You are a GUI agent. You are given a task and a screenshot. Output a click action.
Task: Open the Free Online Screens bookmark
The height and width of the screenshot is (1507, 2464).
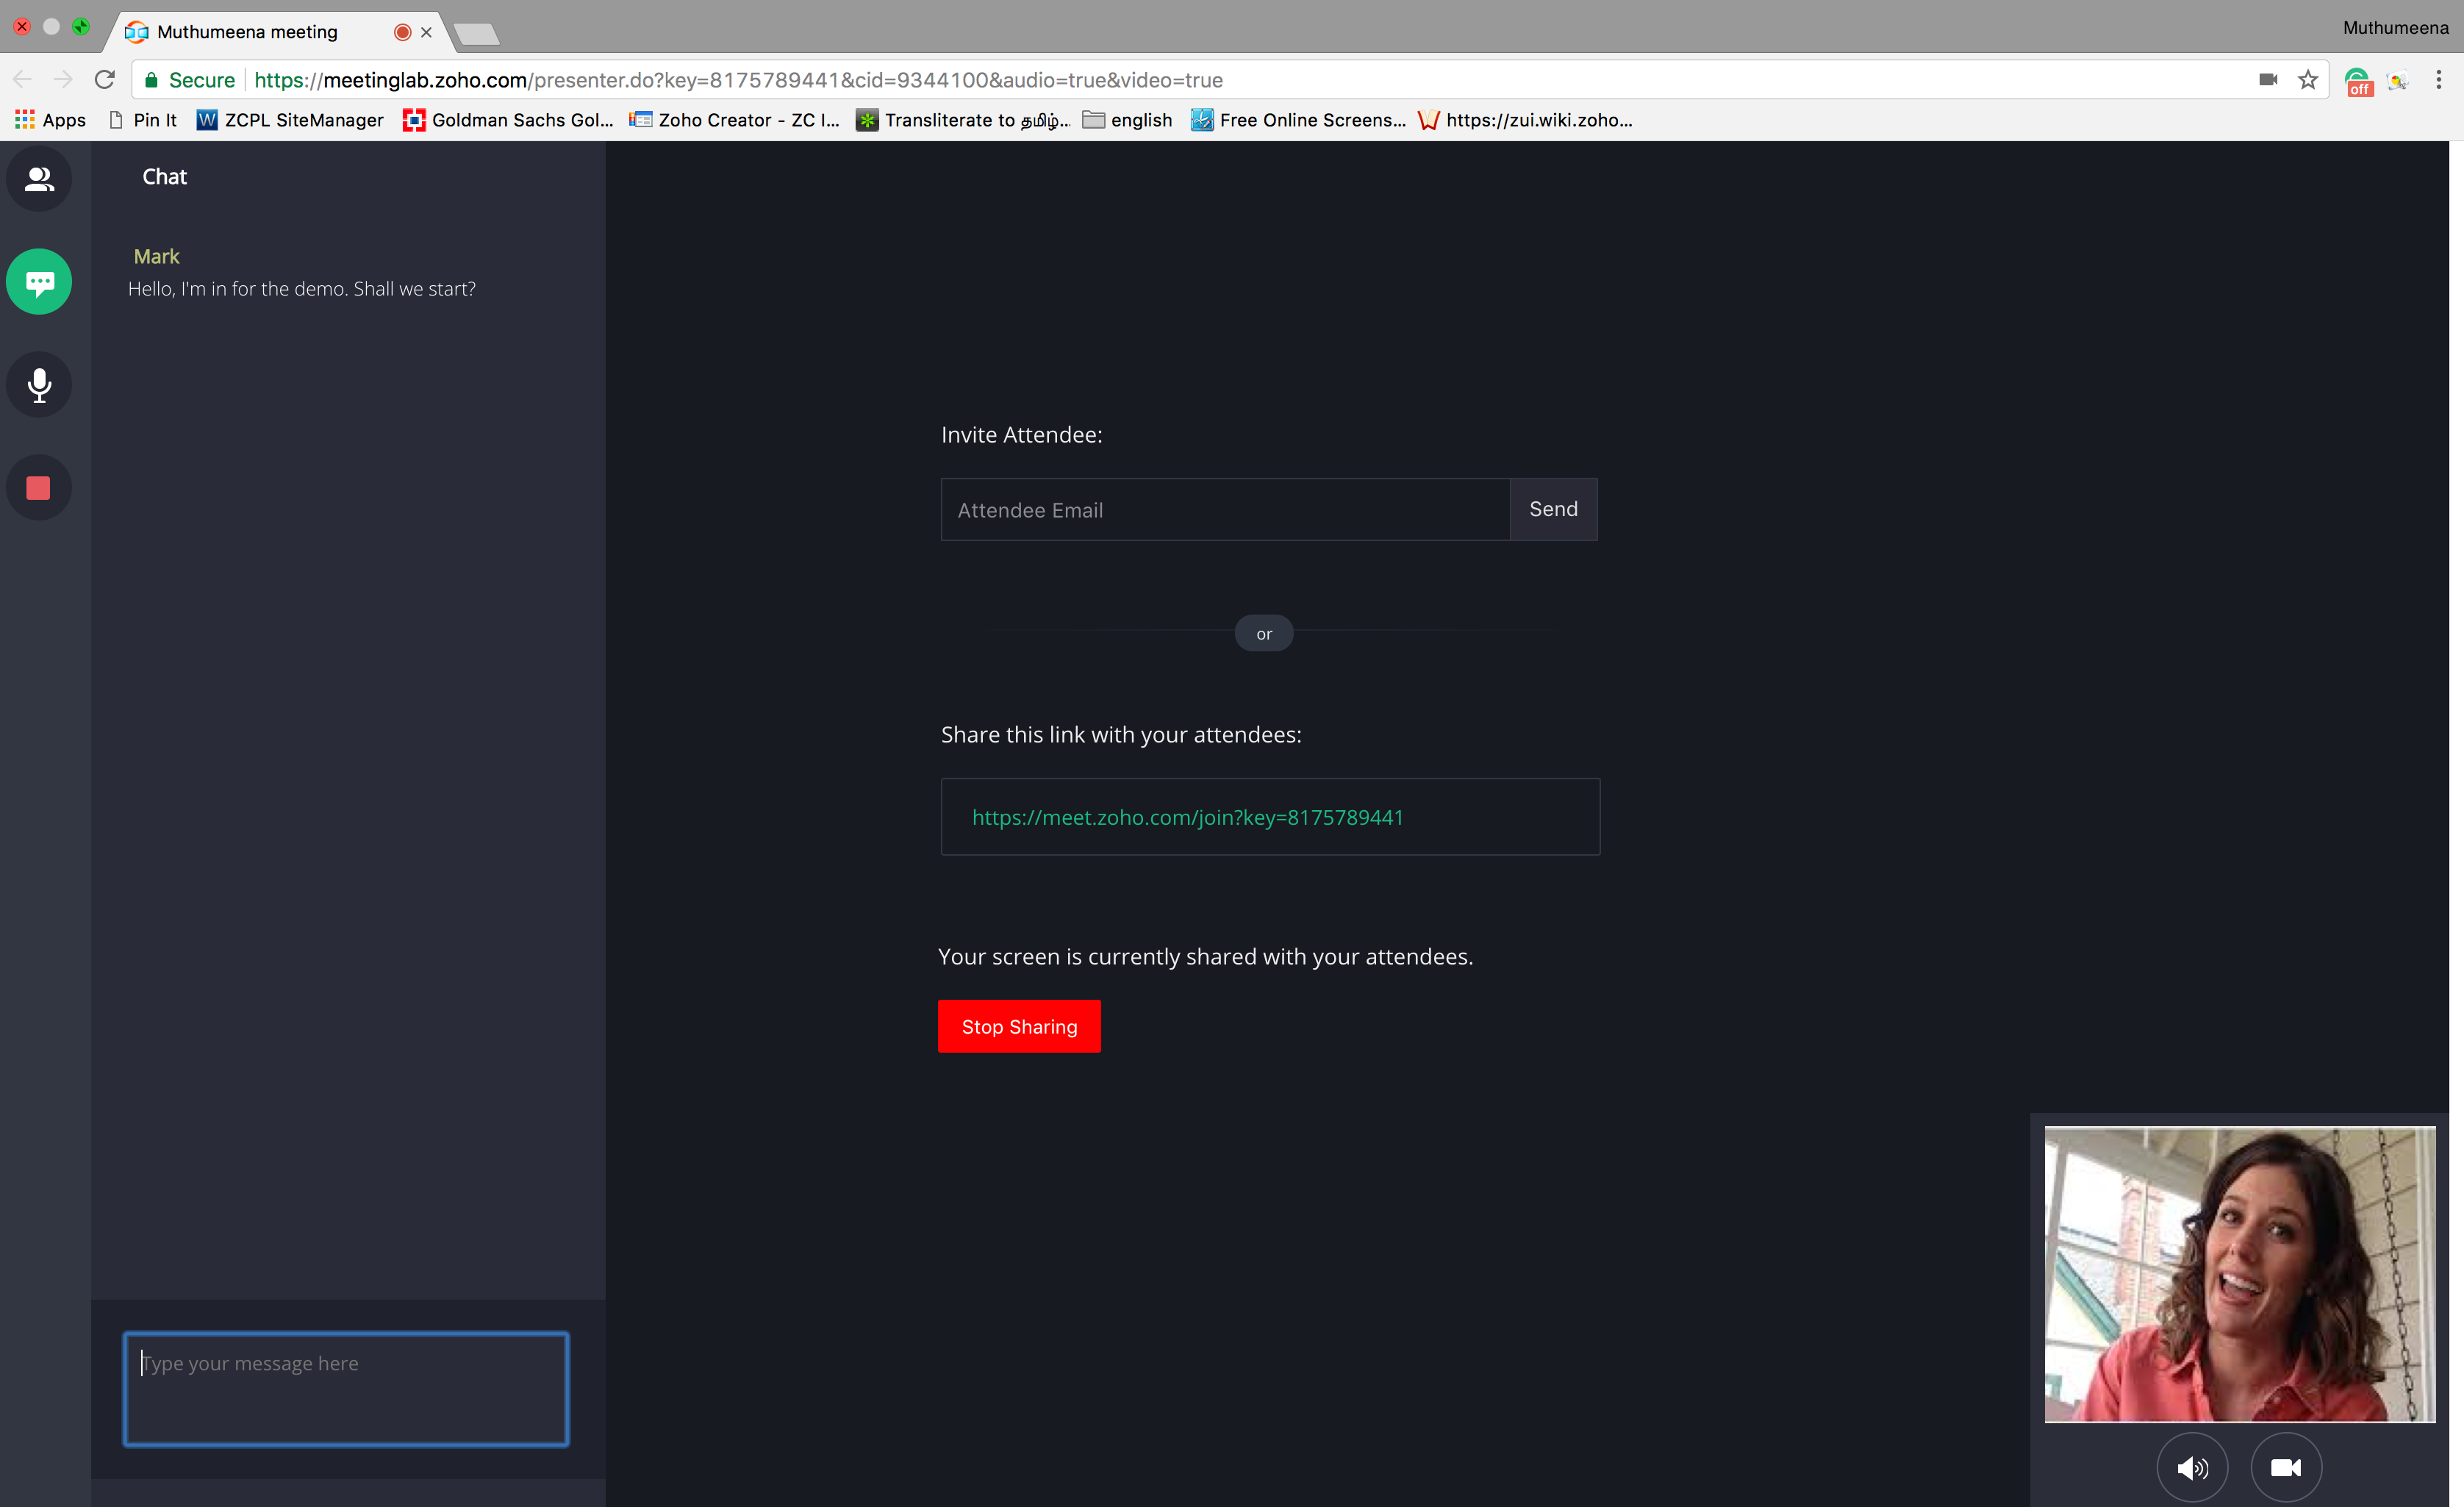[1298, 120]
